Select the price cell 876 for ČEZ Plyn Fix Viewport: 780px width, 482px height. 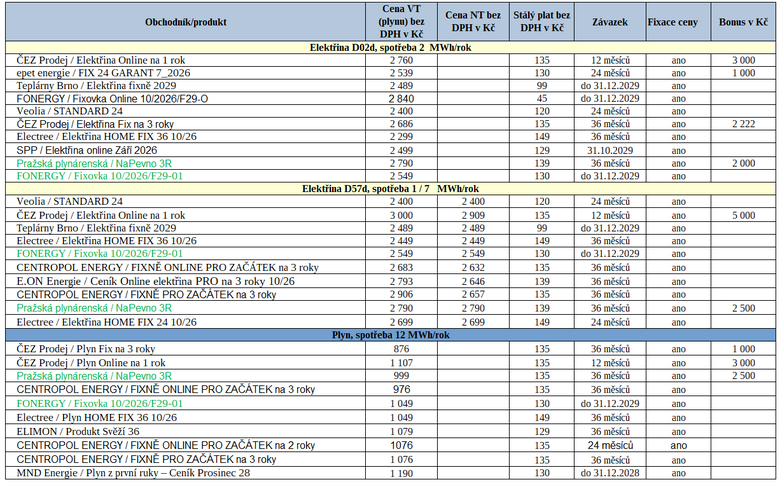[401, 349]
